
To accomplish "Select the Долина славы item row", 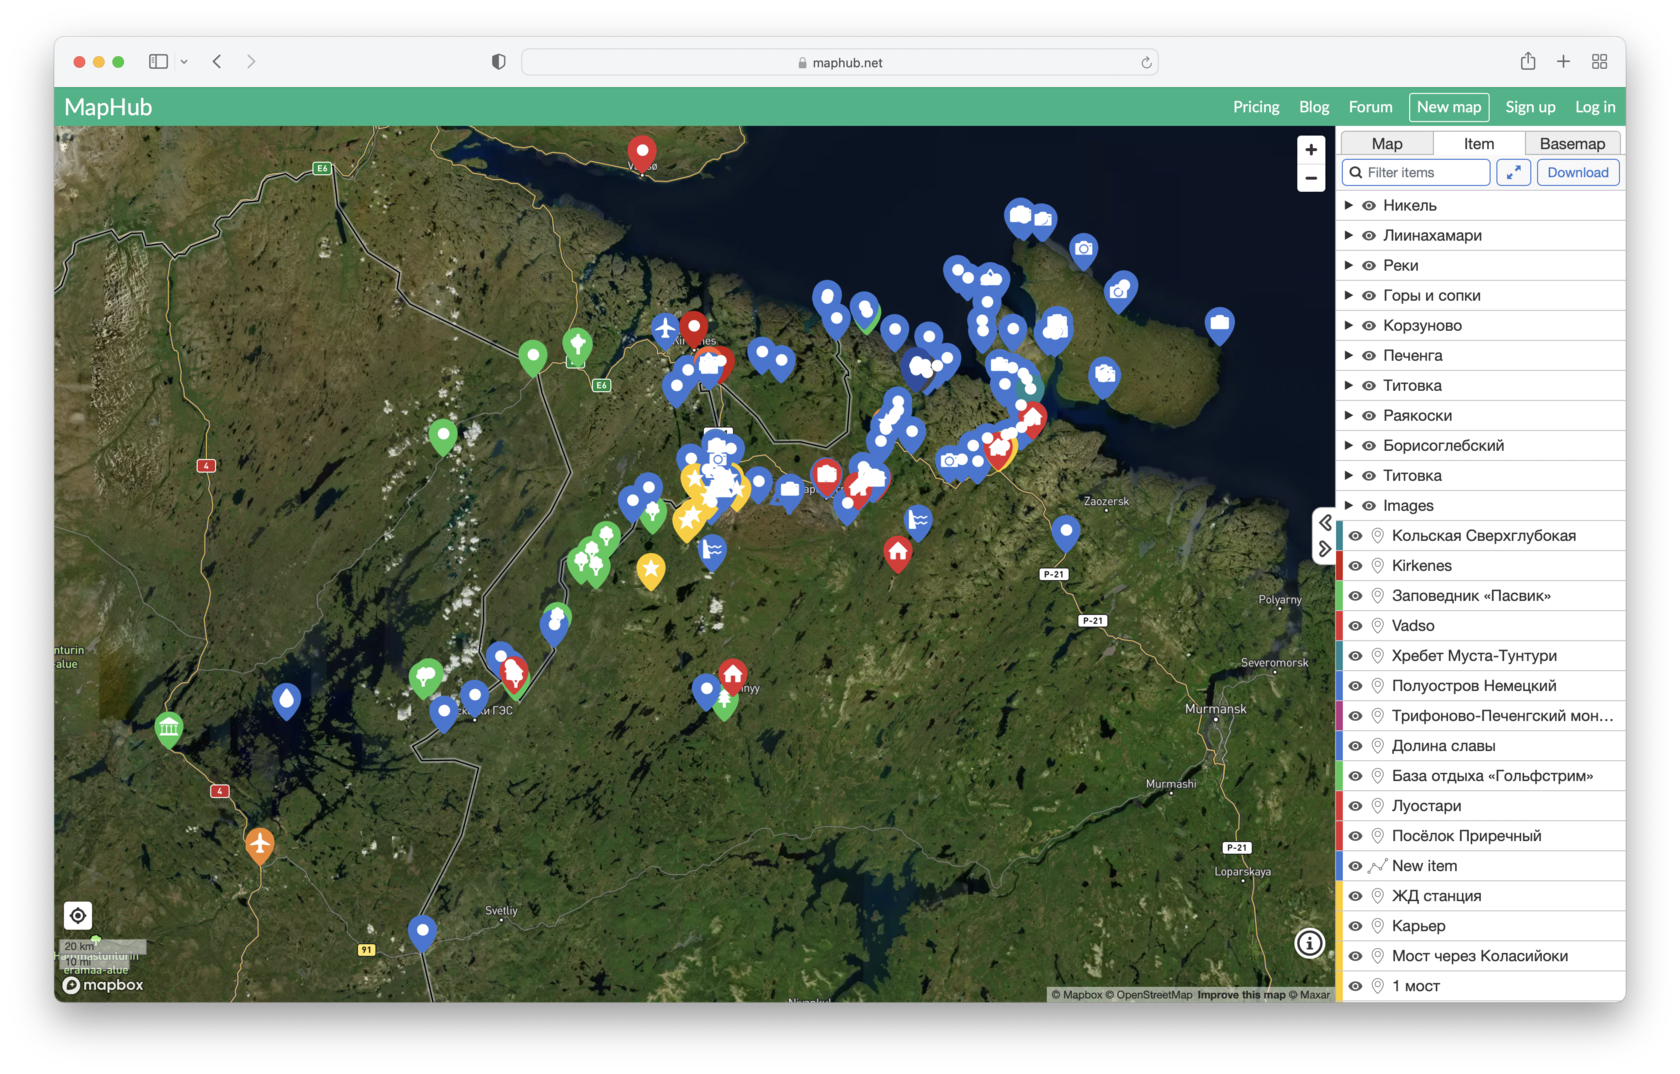I will (x=1481, y=745).
